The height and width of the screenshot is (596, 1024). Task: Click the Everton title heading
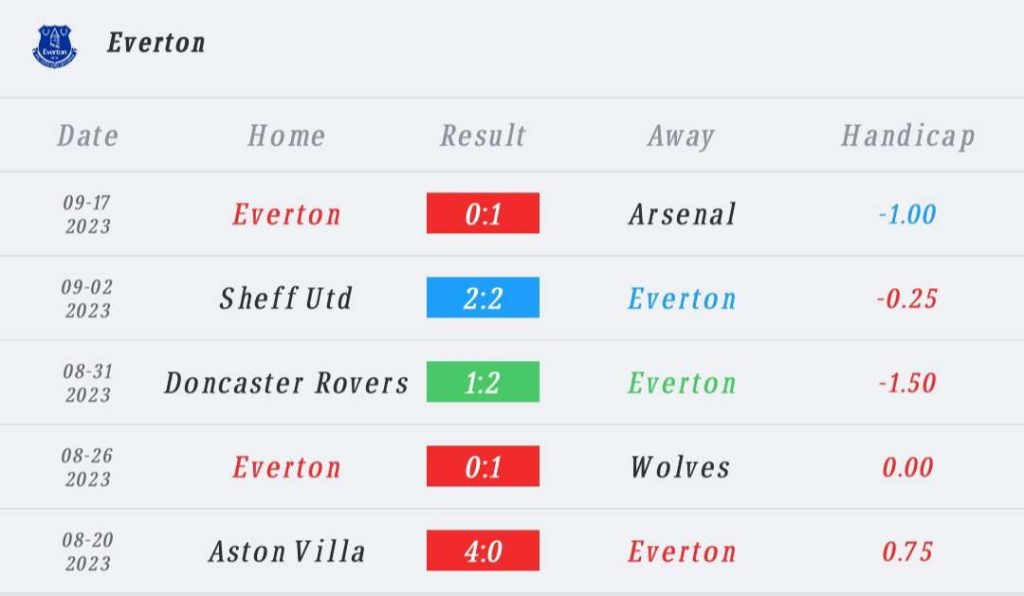pyautogui.click(x=156, y=43)
